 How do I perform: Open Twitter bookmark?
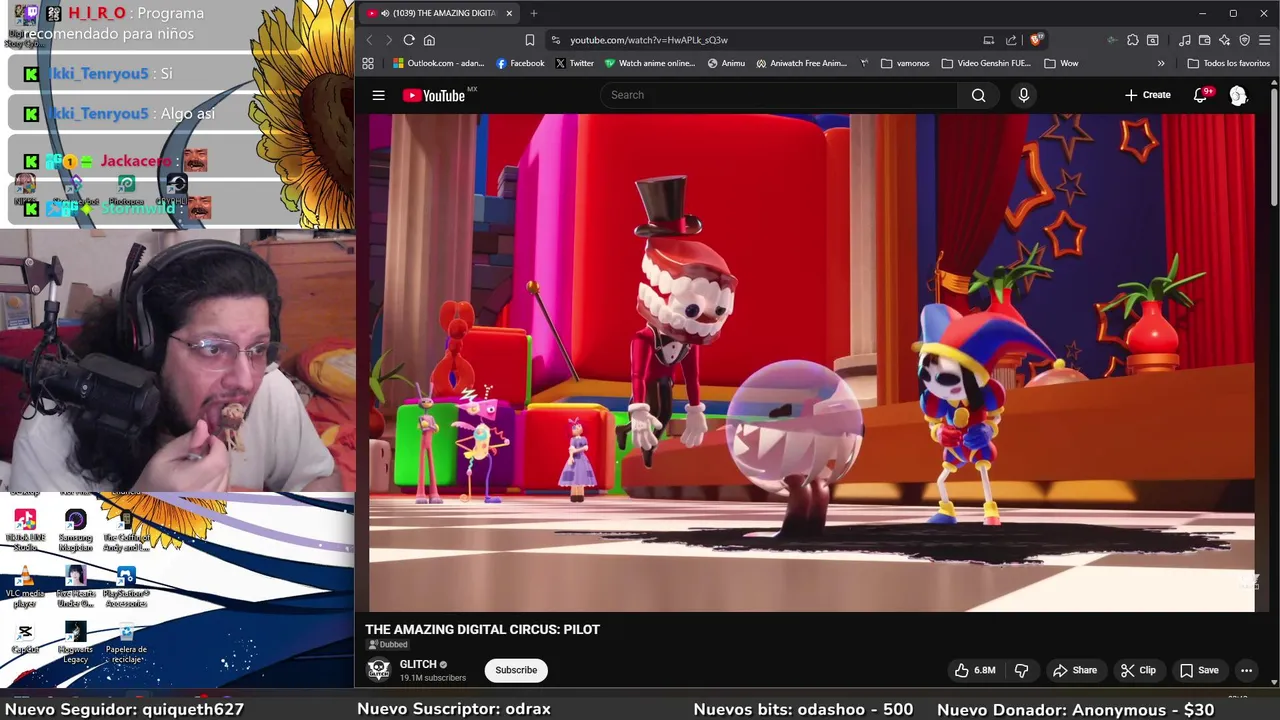tap(574, 63)
